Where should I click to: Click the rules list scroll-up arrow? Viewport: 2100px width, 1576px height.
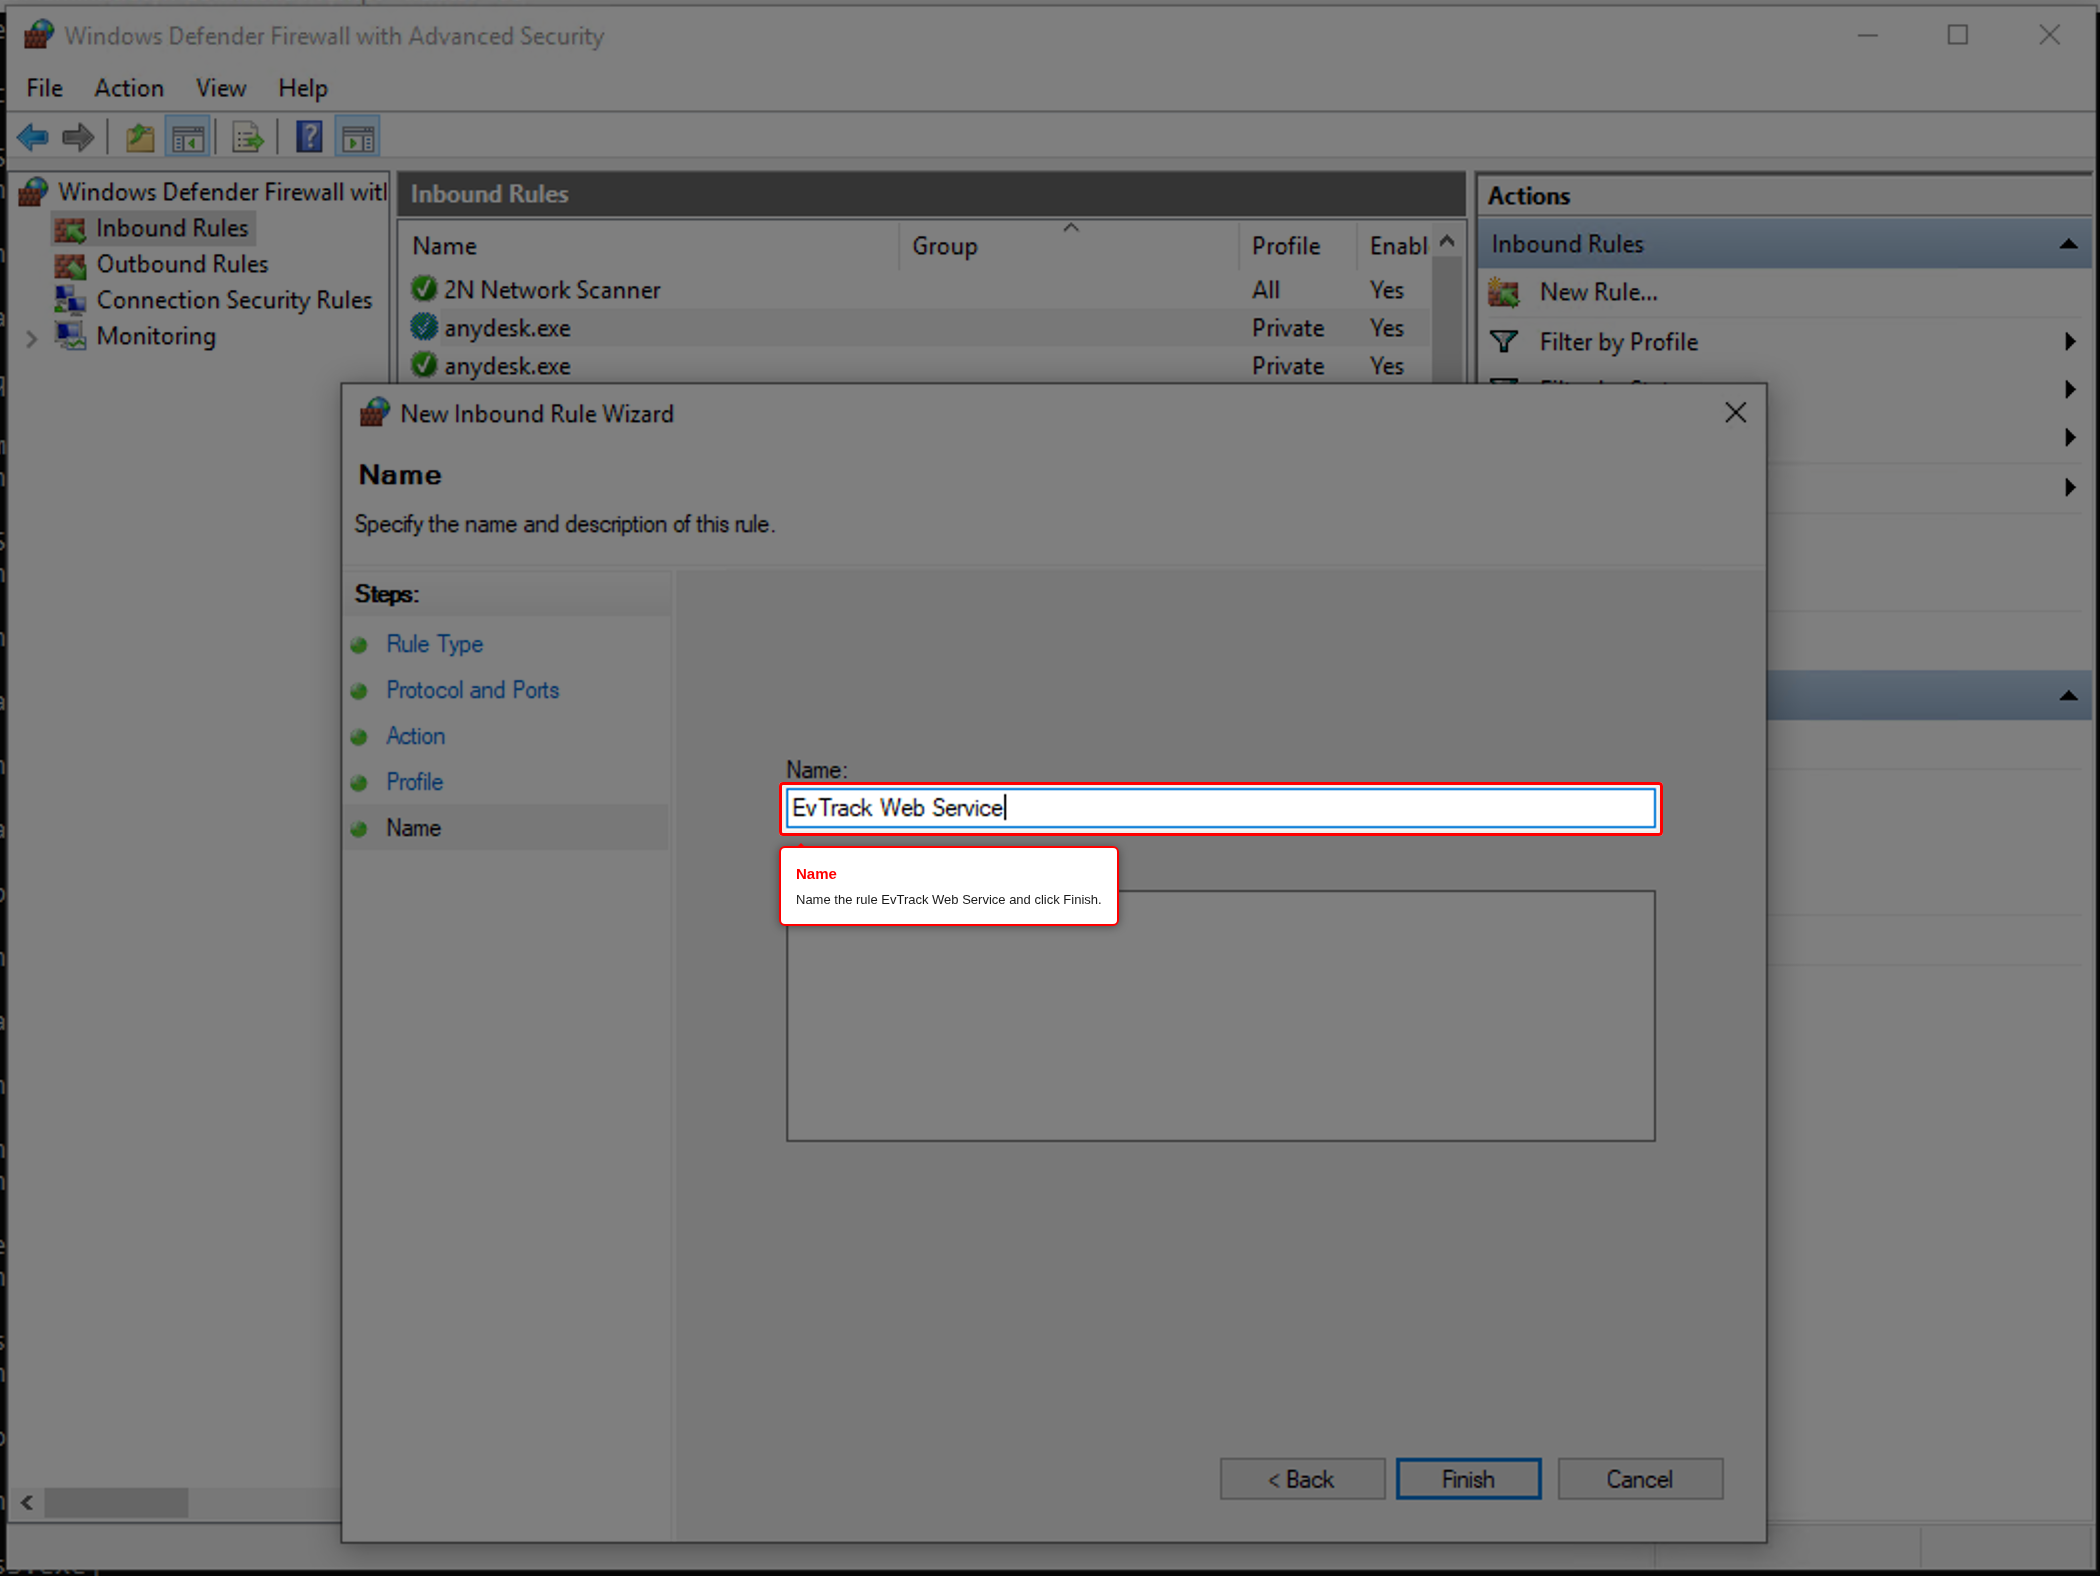[x=1447, y=242]
